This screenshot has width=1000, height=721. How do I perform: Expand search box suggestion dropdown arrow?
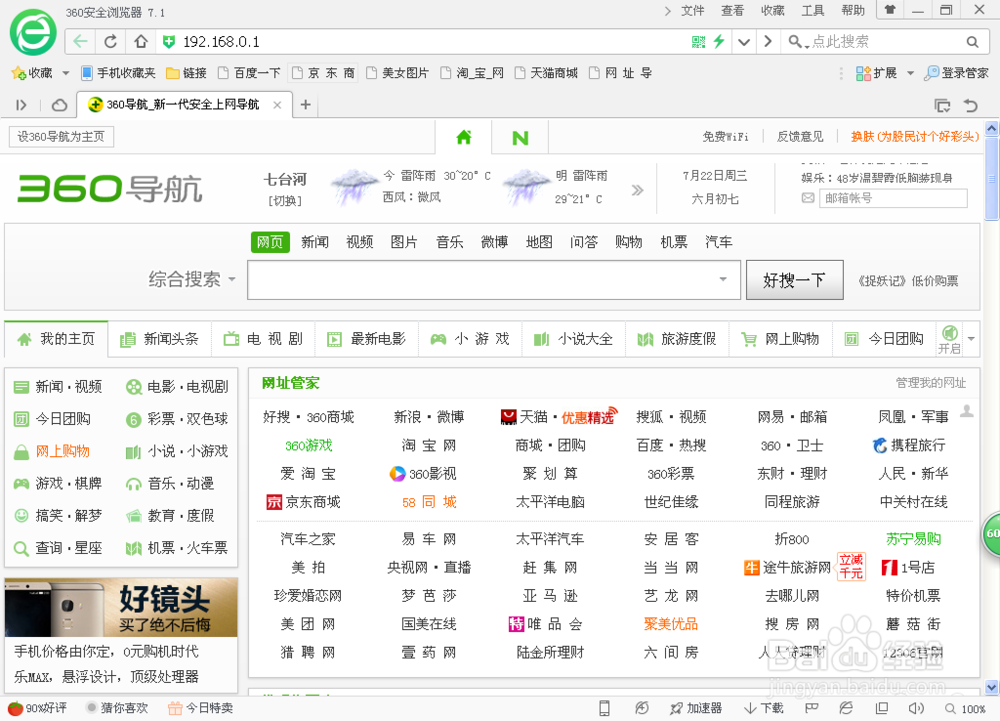[x=723, y=279]
